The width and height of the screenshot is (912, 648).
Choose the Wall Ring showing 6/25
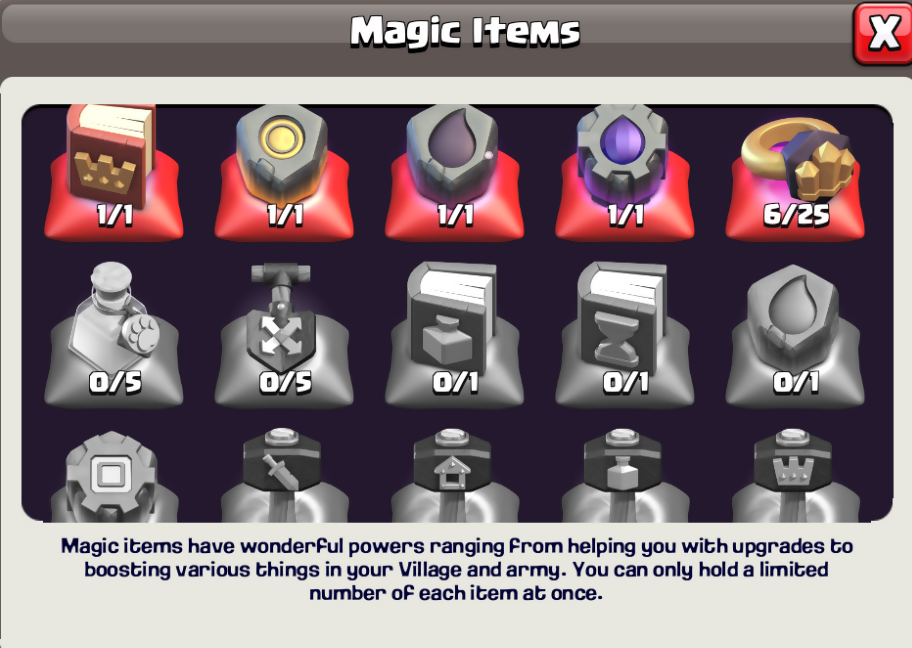coord(797,159)
